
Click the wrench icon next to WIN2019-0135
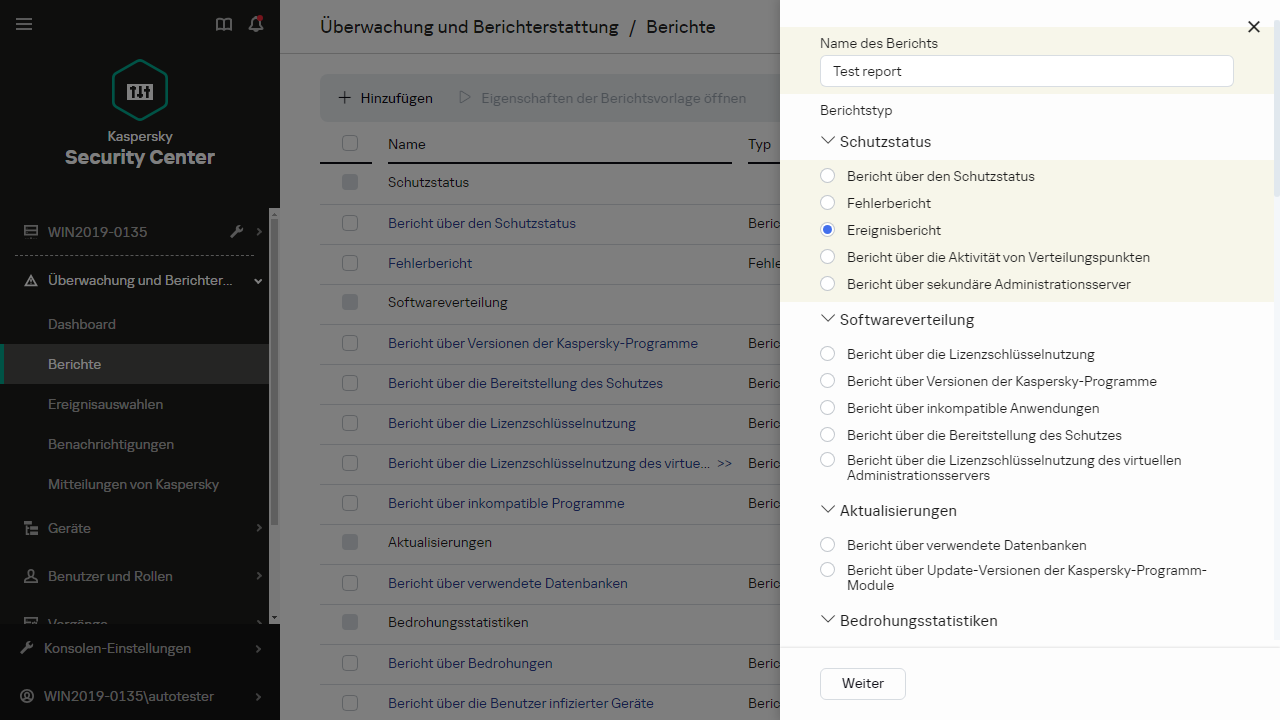coord(237,232)
